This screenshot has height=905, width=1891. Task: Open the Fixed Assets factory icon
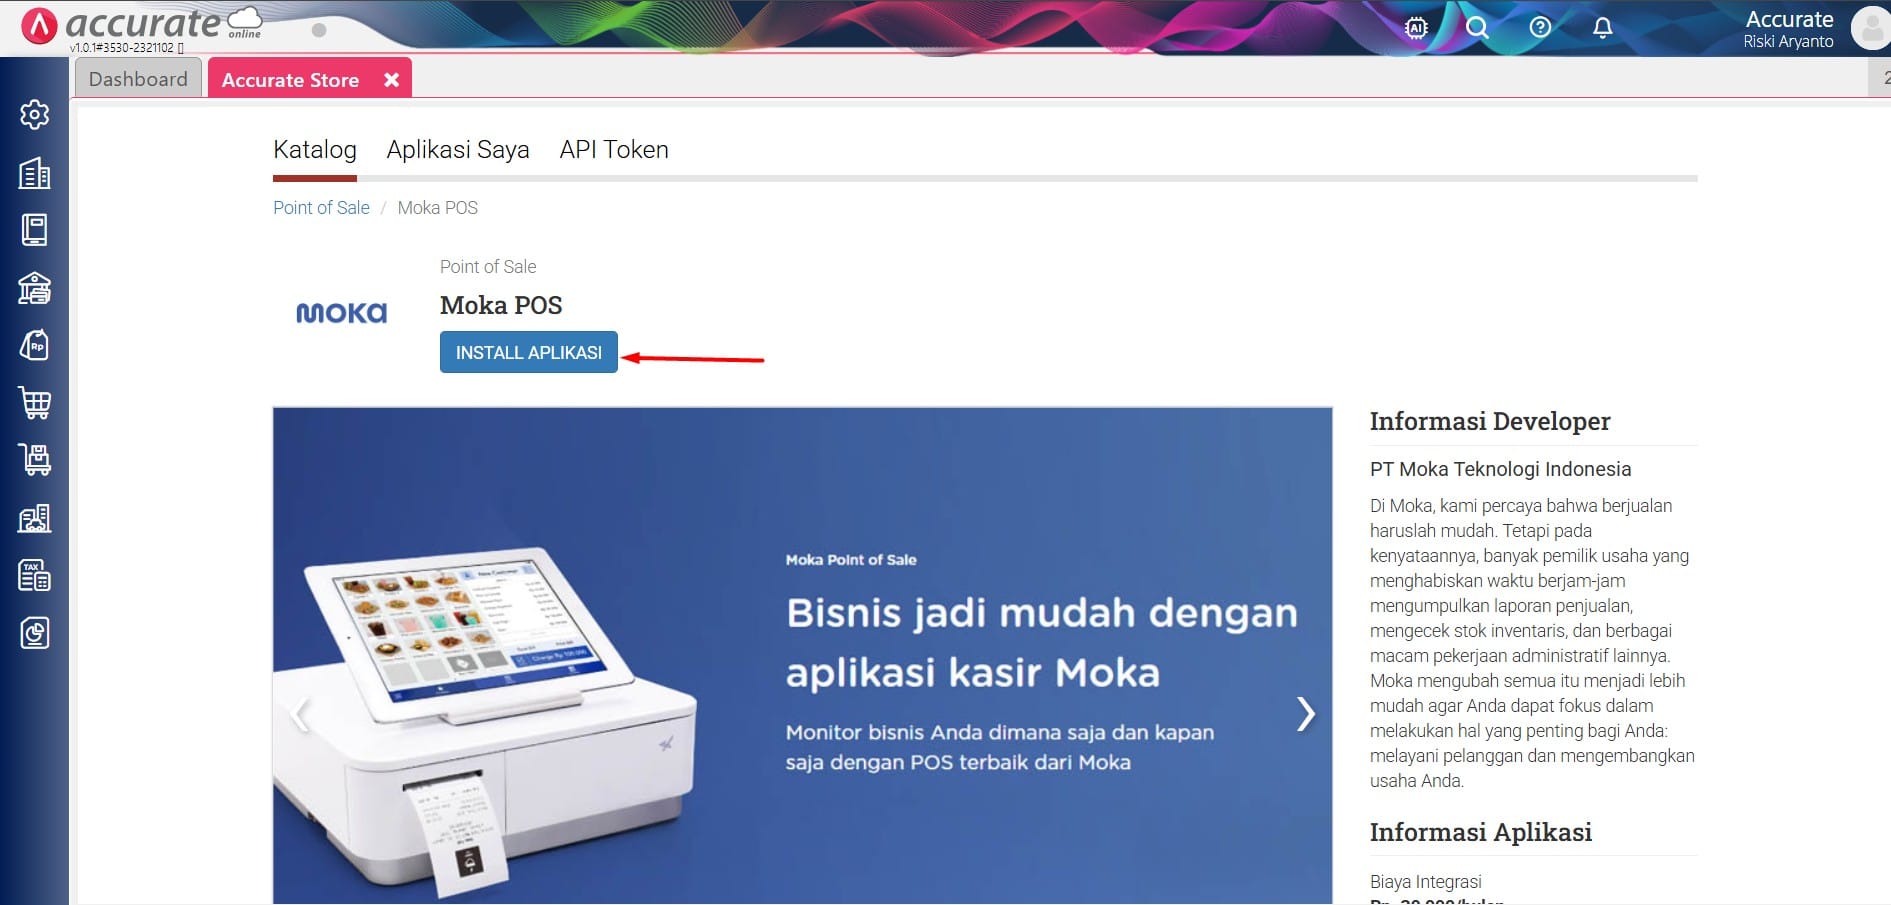[x=34, y=518]
